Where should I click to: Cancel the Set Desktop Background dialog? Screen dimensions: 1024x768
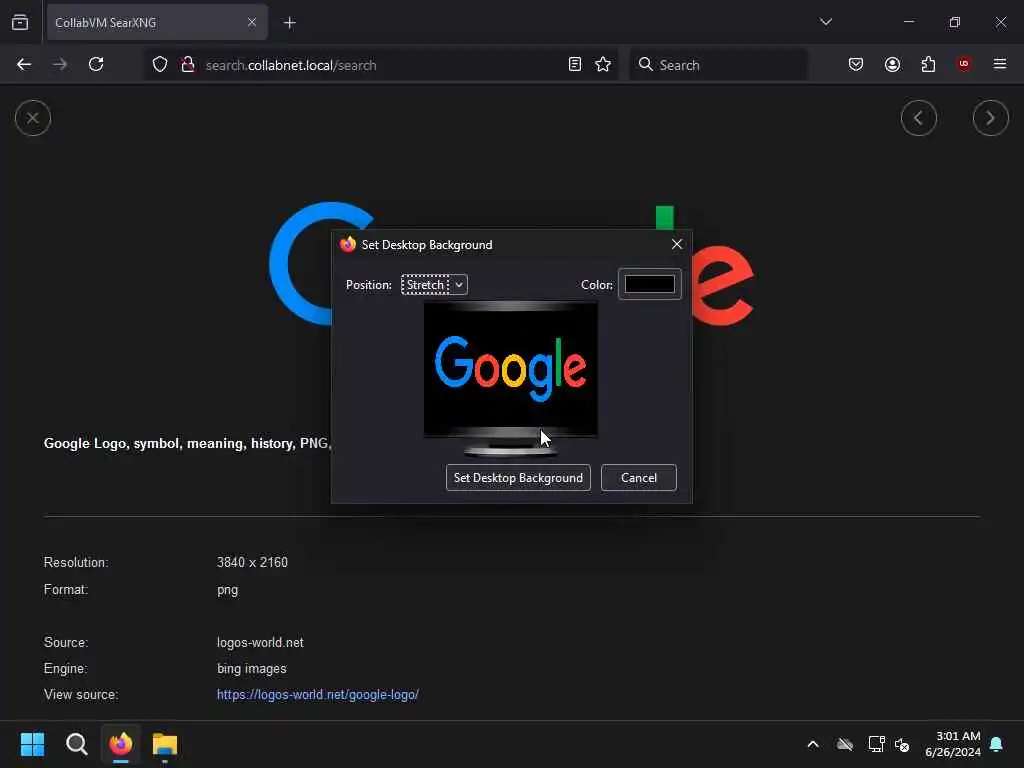pos(639,478)
